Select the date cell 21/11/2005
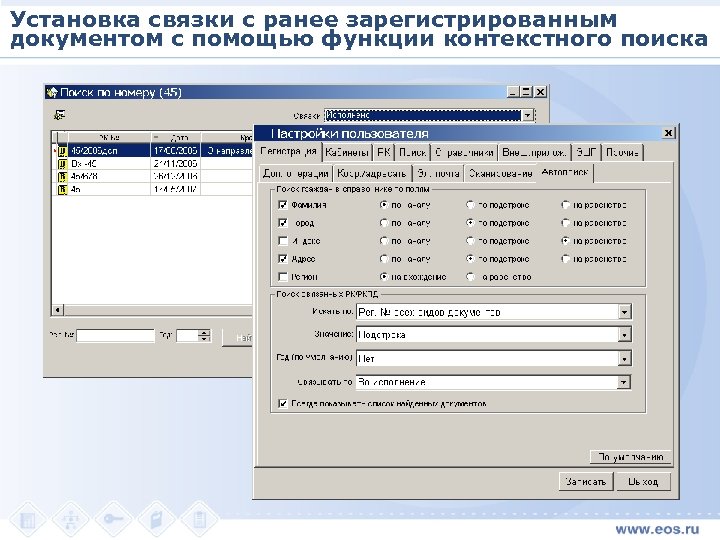The height and width of the screenshot is (540, 720). (175, 164)
